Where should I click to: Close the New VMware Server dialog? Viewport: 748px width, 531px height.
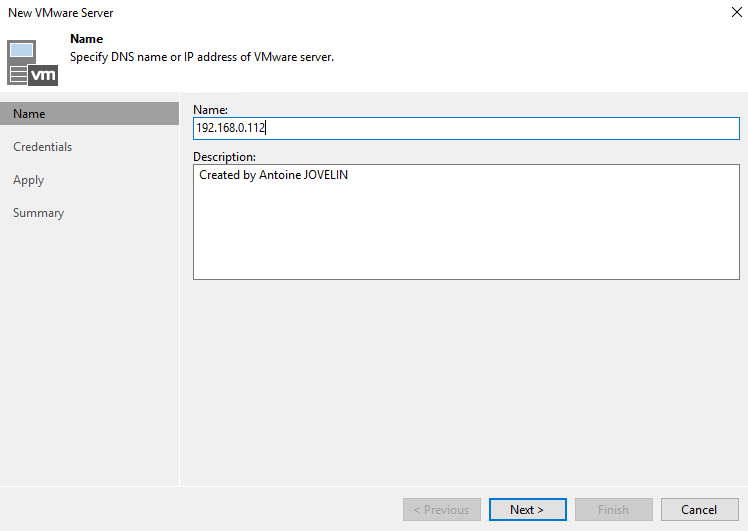point(737,12)
